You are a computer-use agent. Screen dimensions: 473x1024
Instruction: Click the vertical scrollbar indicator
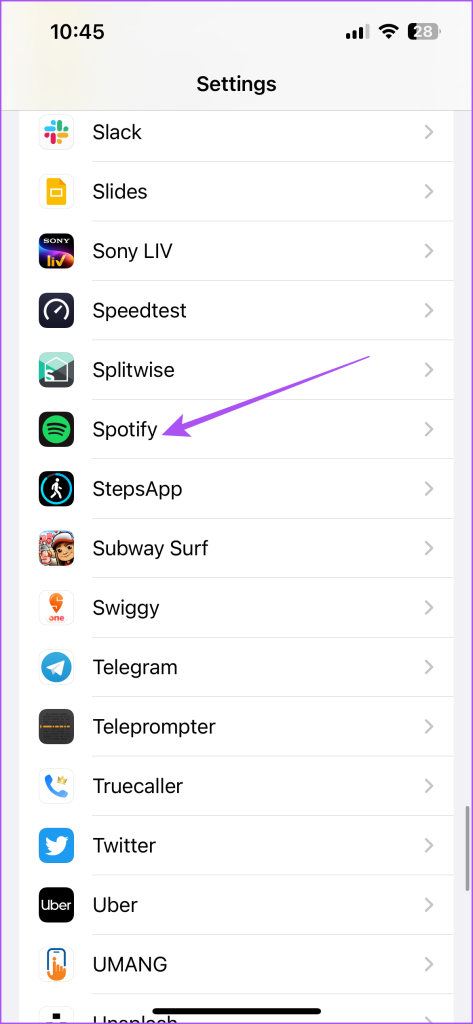coord(467,848)
